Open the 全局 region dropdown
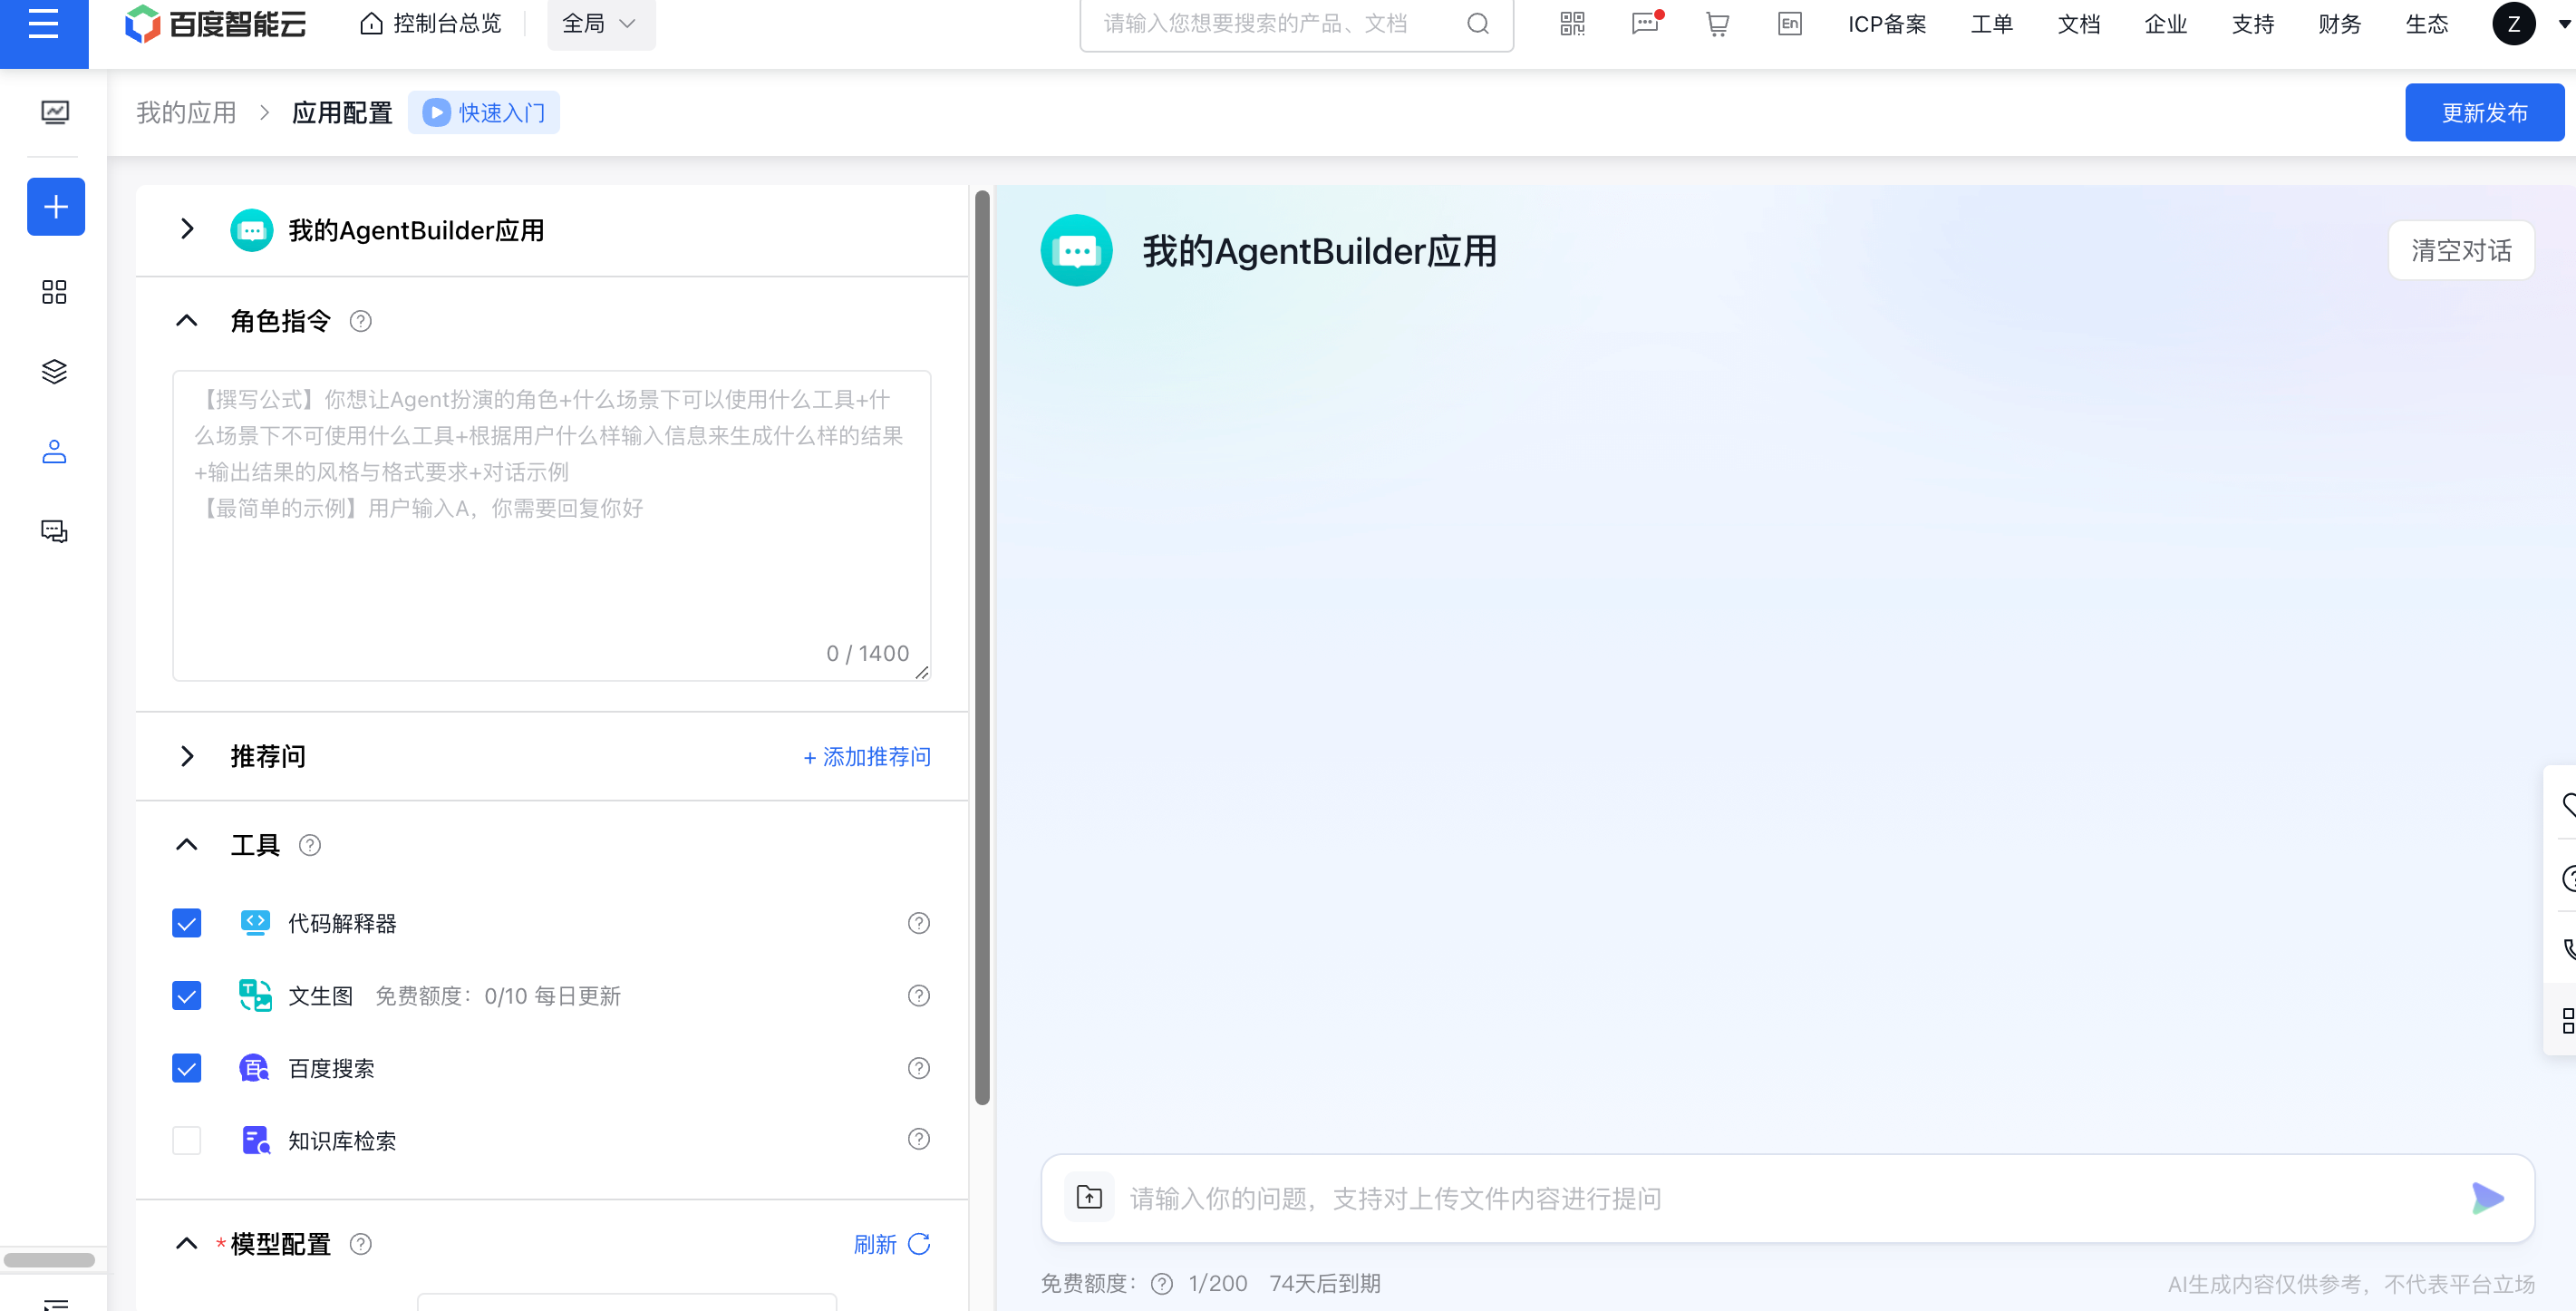Screen dimensions: 2576x1311 pos(601,24)
